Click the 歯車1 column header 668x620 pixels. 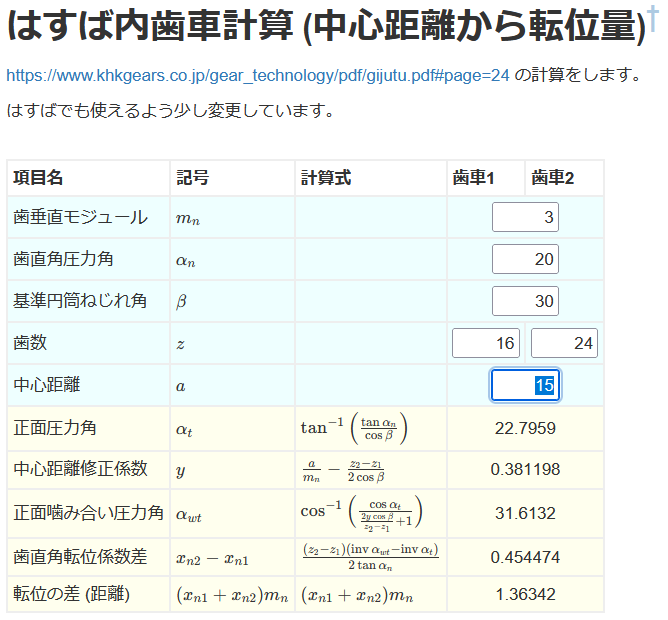474,178
